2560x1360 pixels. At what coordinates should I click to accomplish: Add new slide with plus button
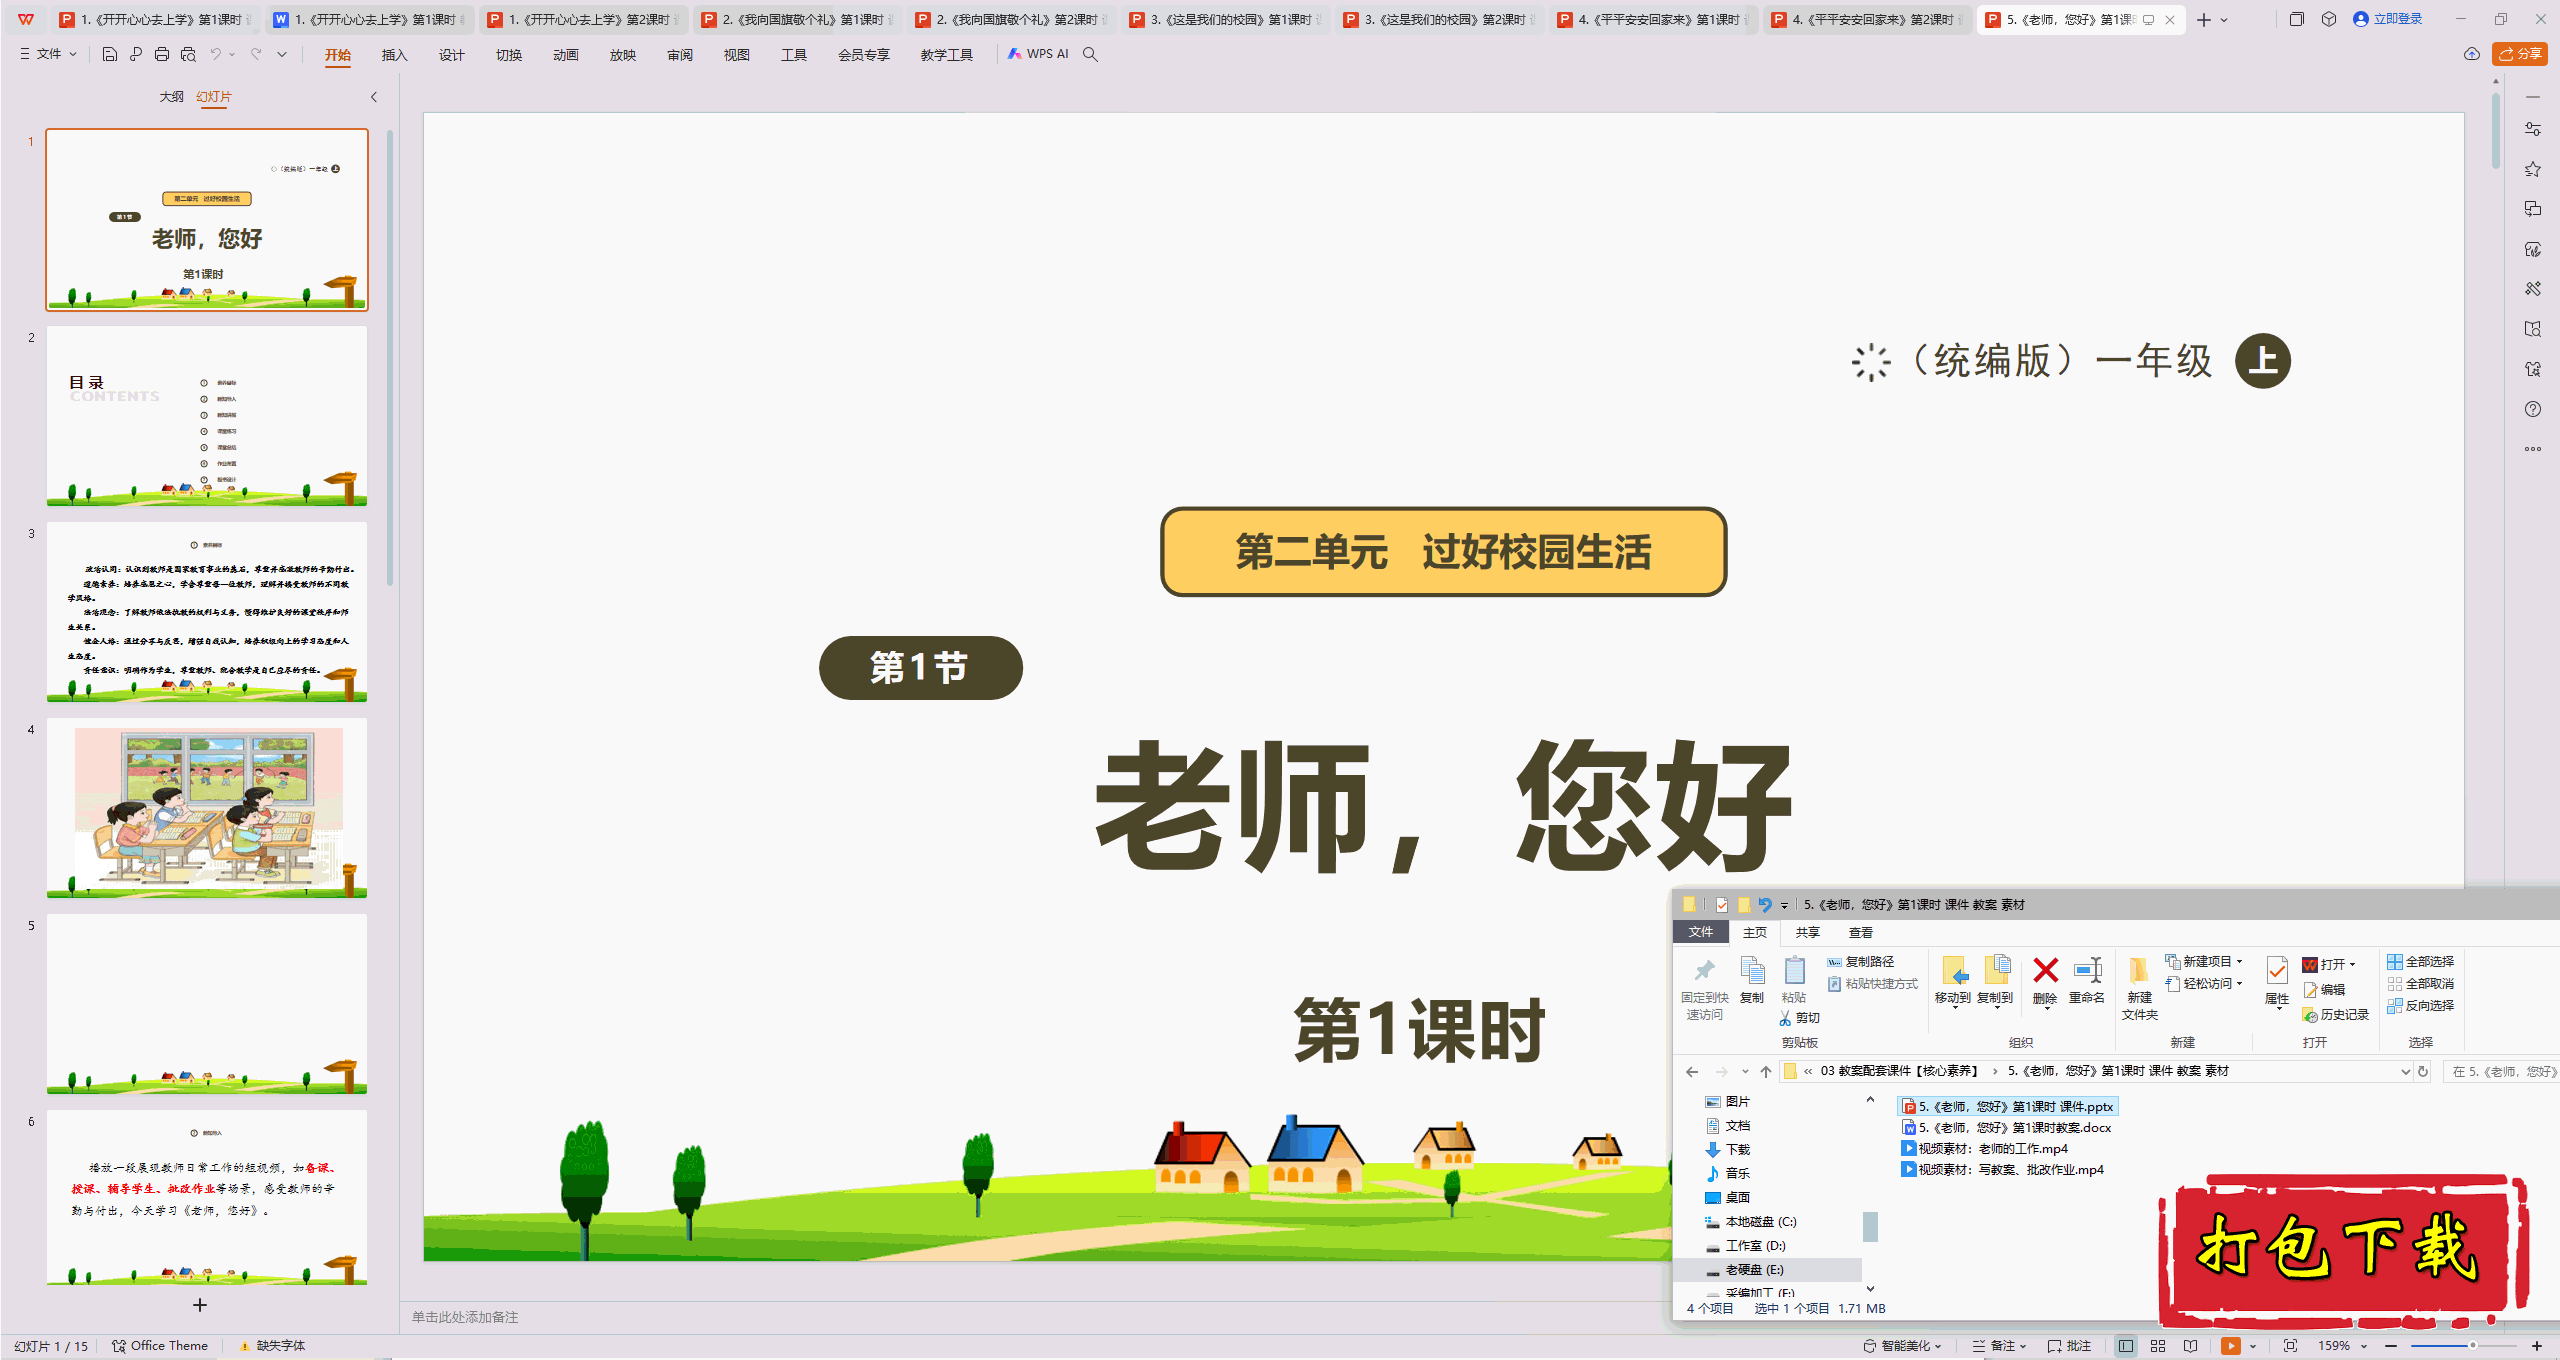click(200, 1305)
